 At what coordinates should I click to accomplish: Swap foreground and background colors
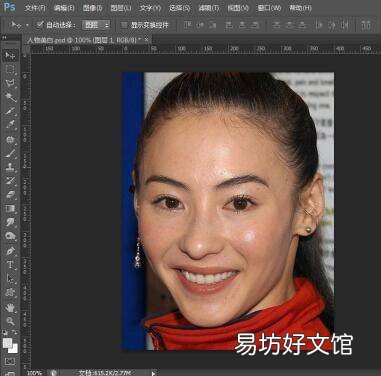pyautogui.click(x=15, y=332)
